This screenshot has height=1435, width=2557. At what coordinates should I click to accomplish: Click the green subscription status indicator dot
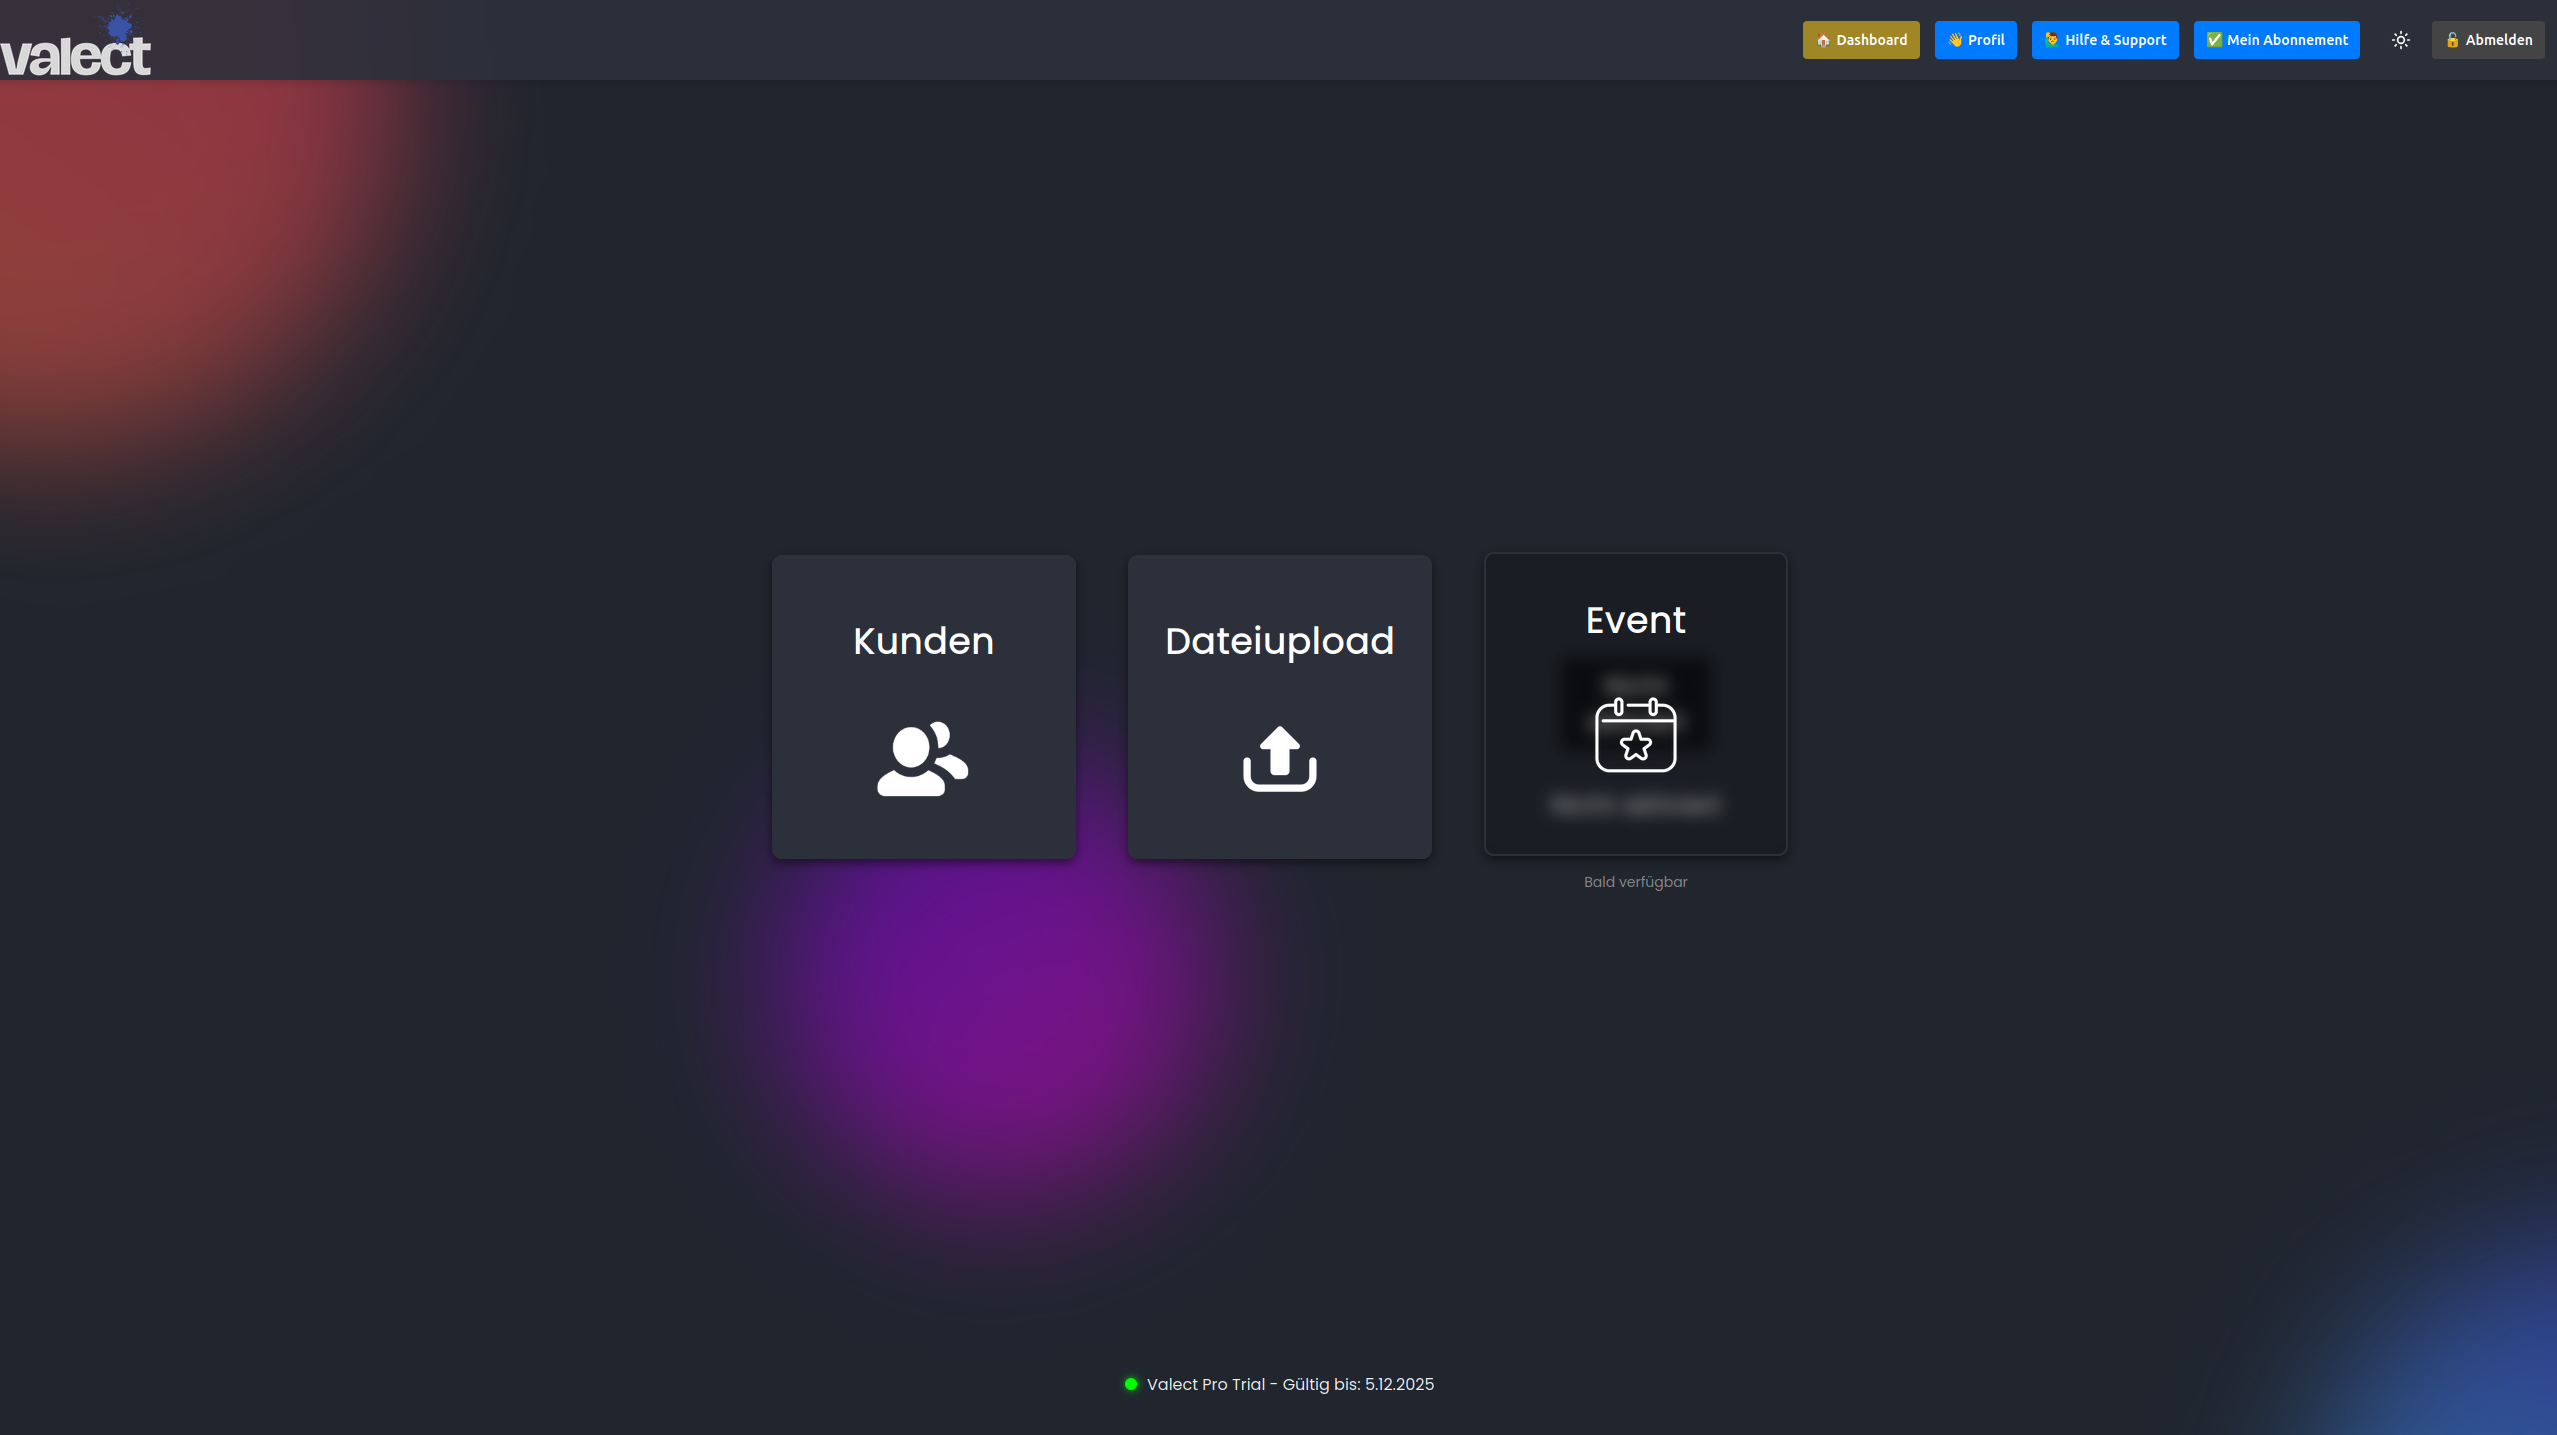1131,1384
